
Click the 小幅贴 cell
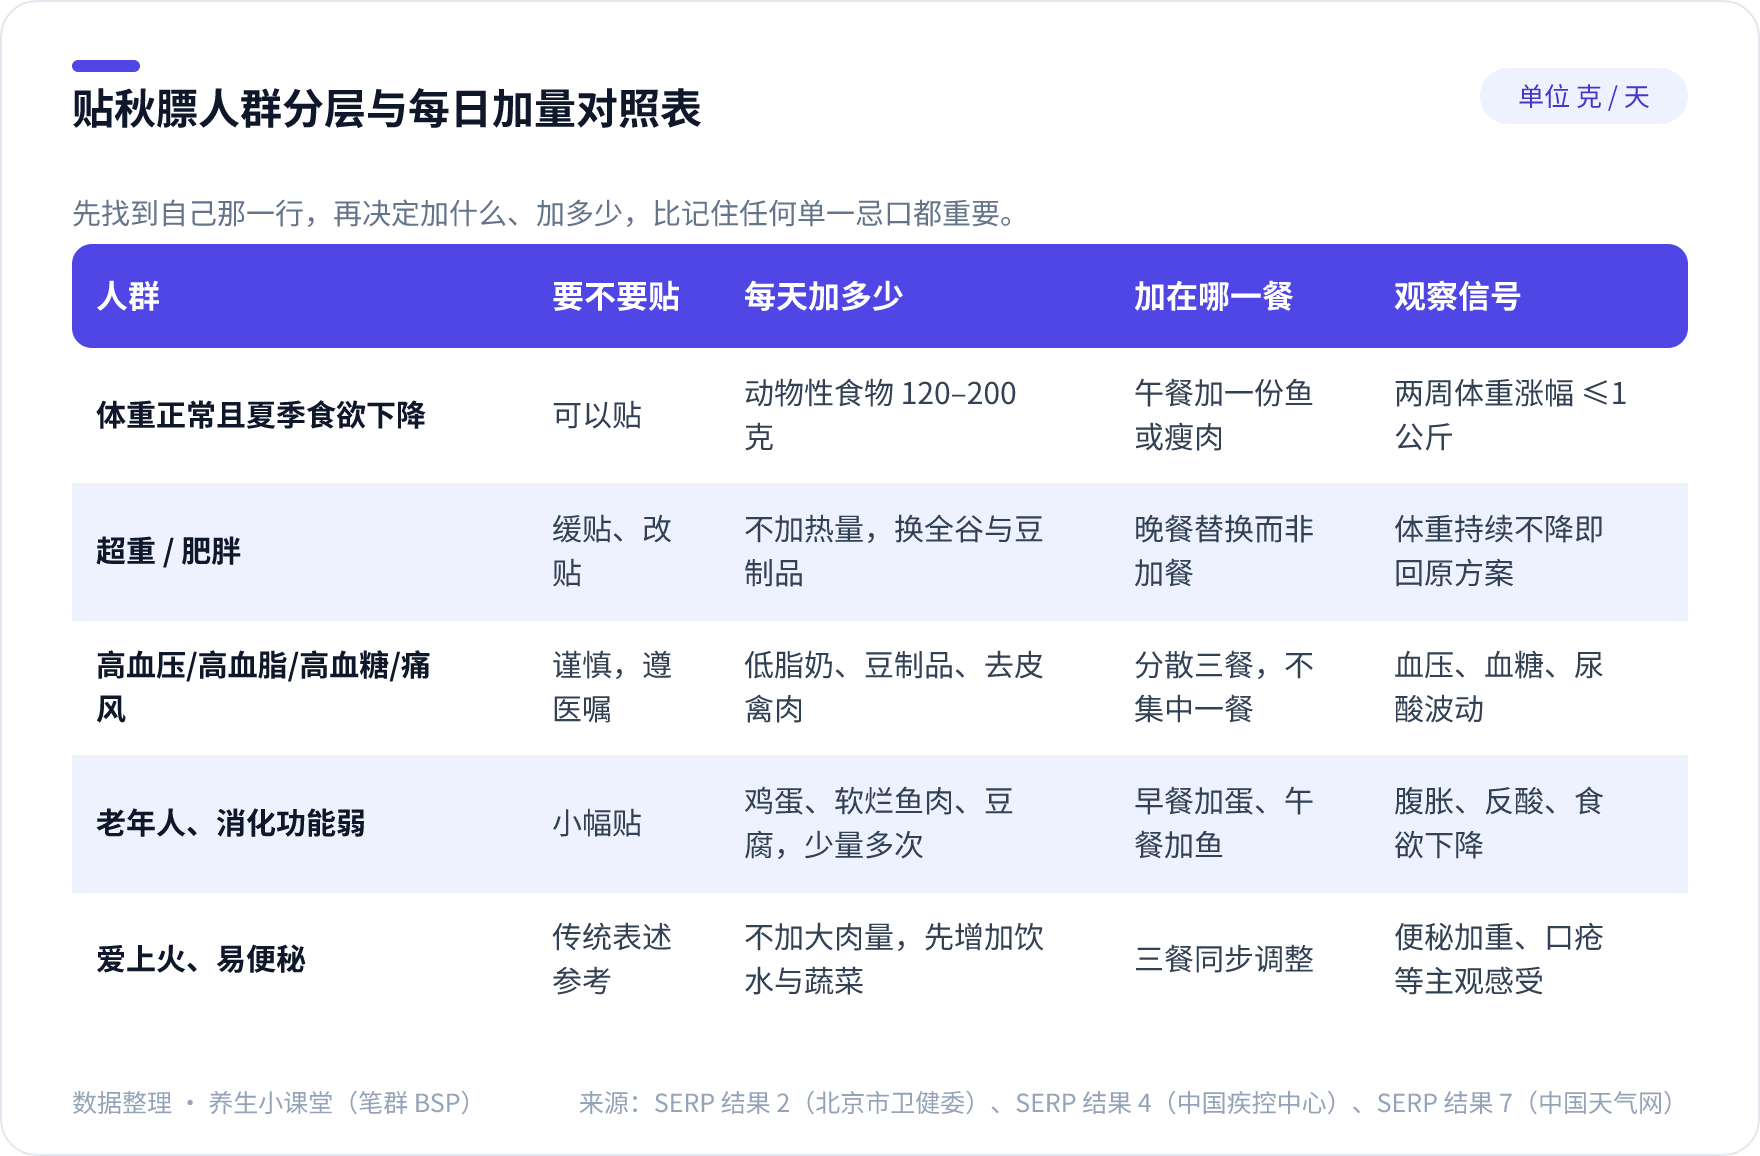(597, 823)
